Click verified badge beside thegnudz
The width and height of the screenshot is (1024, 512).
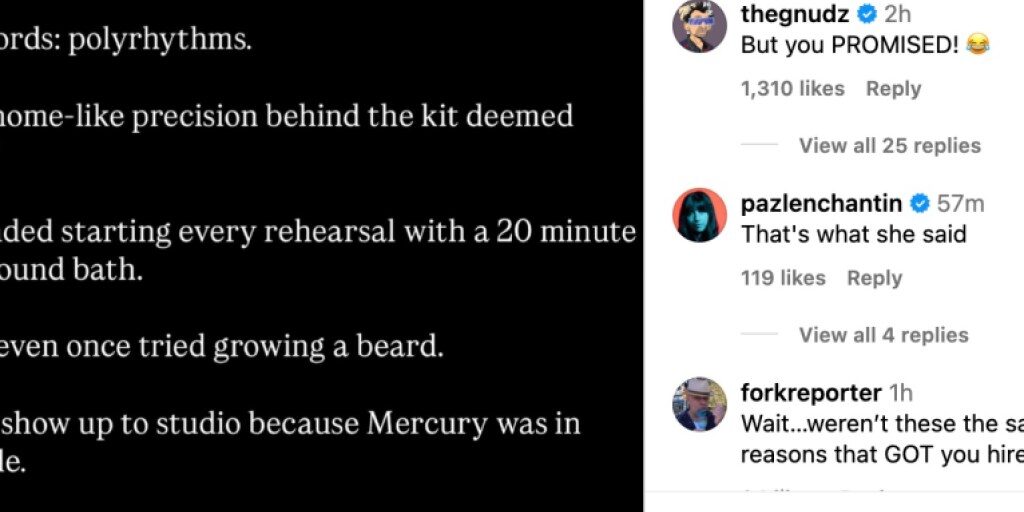pyautogui.click(x=867, y=14)
